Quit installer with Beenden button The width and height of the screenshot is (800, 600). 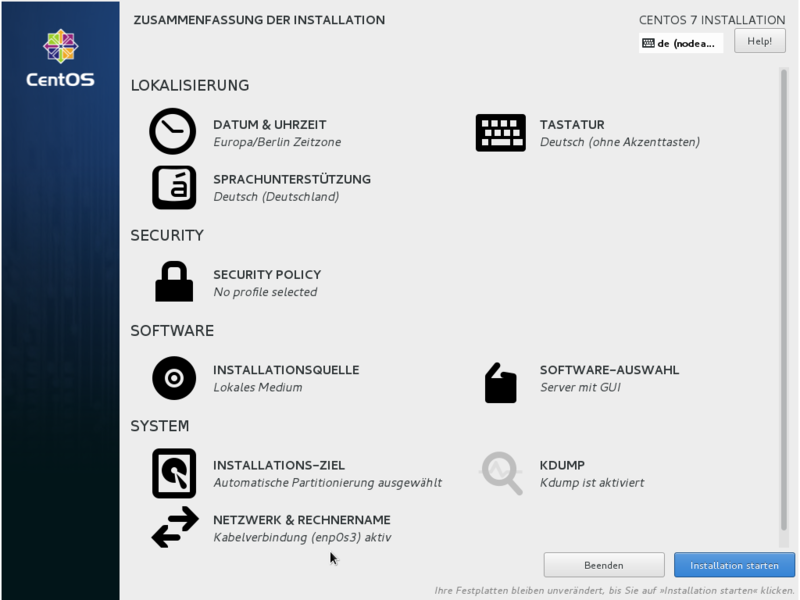pyautogui.click(x=604, y=565)
